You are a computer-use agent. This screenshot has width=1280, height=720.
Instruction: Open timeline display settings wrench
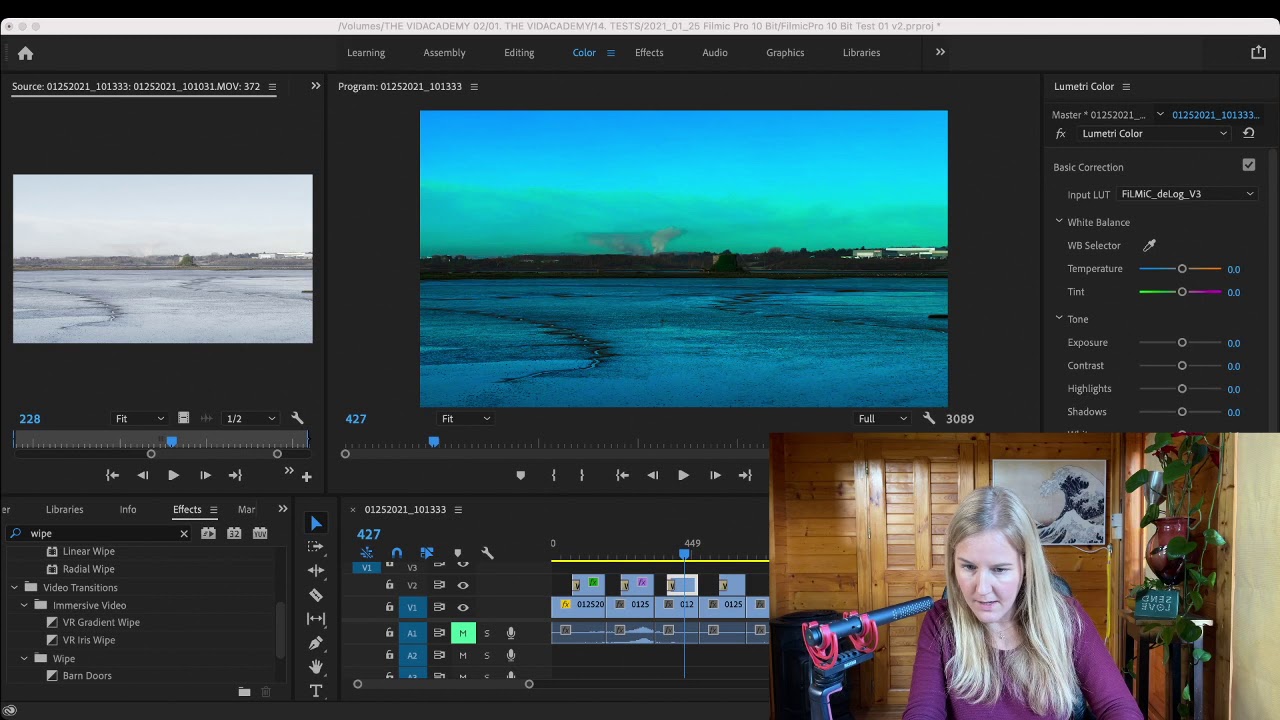point(487,553)
